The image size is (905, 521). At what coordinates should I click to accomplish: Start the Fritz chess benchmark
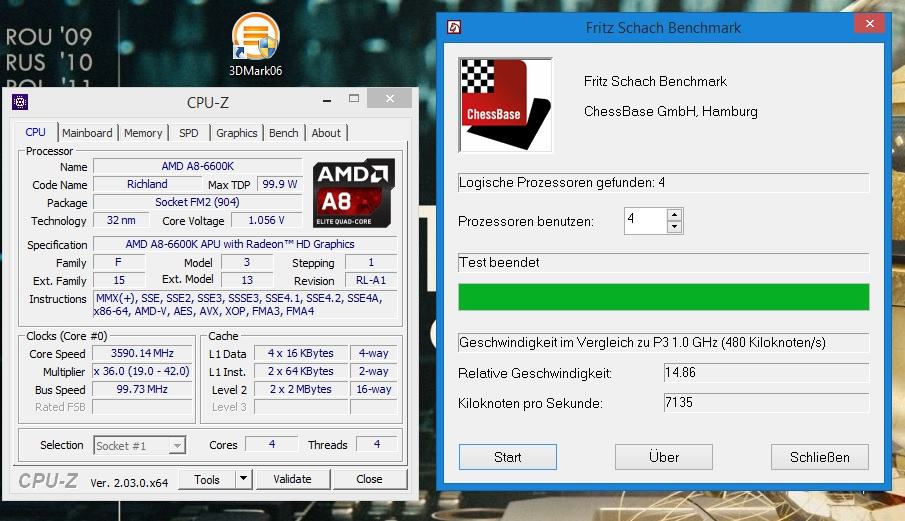pyautogui.click(x=508, y=457)
